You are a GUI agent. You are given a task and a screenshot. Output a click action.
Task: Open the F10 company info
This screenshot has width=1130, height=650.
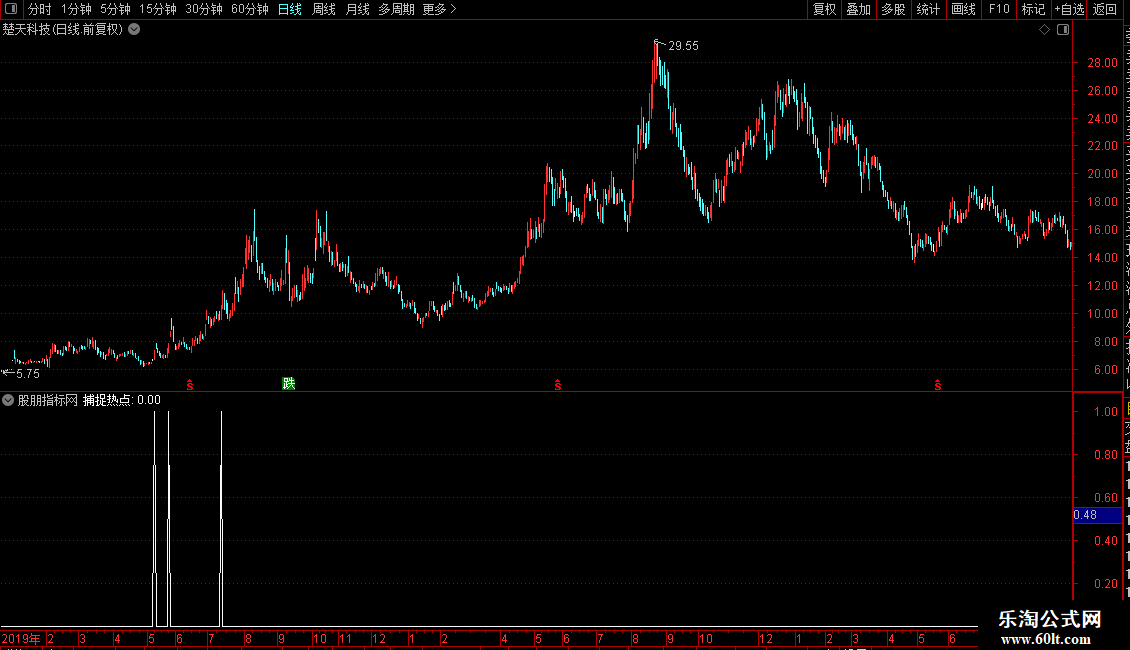(x=999, y=9)
